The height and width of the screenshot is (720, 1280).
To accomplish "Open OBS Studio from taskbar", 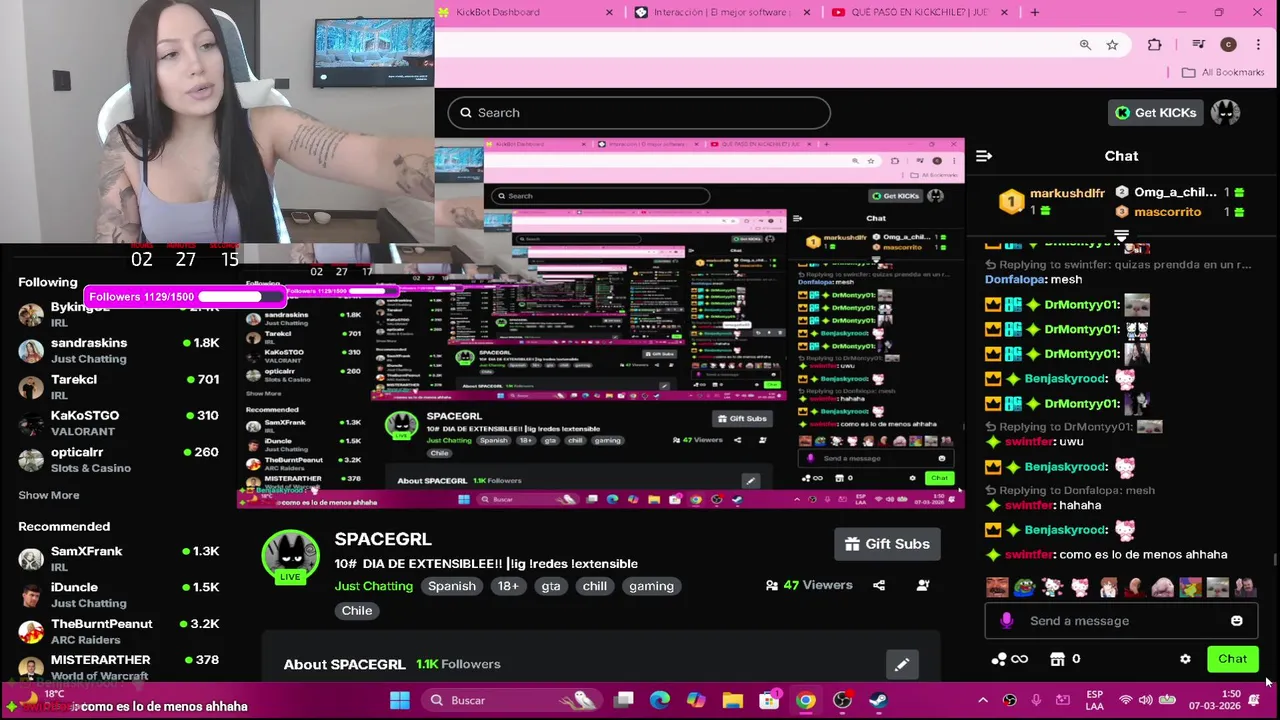I will 842,700.
